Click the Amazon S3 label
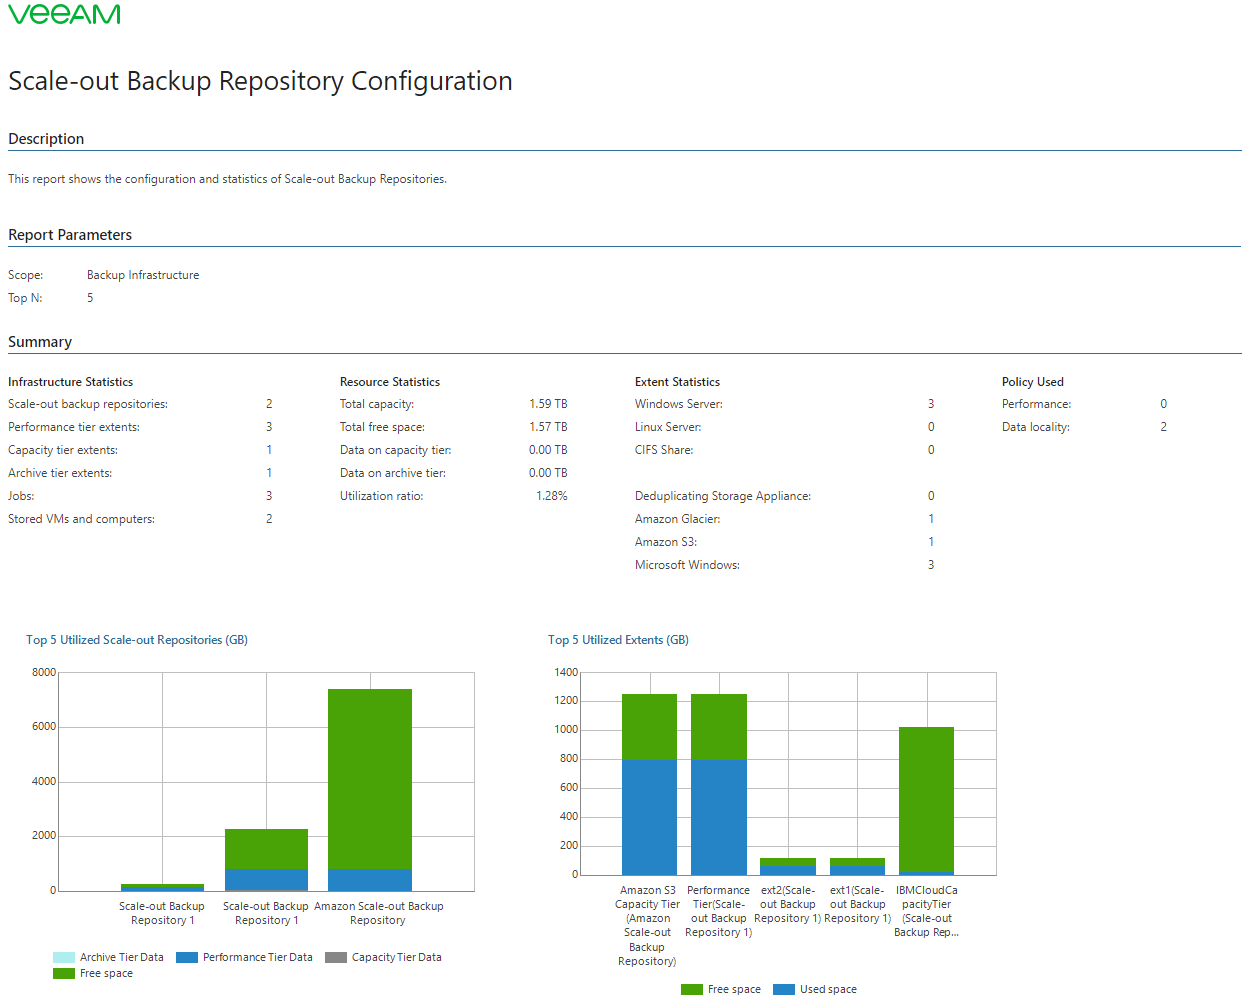This screenshot has width=1243, height=1001. tap(666, 542)
